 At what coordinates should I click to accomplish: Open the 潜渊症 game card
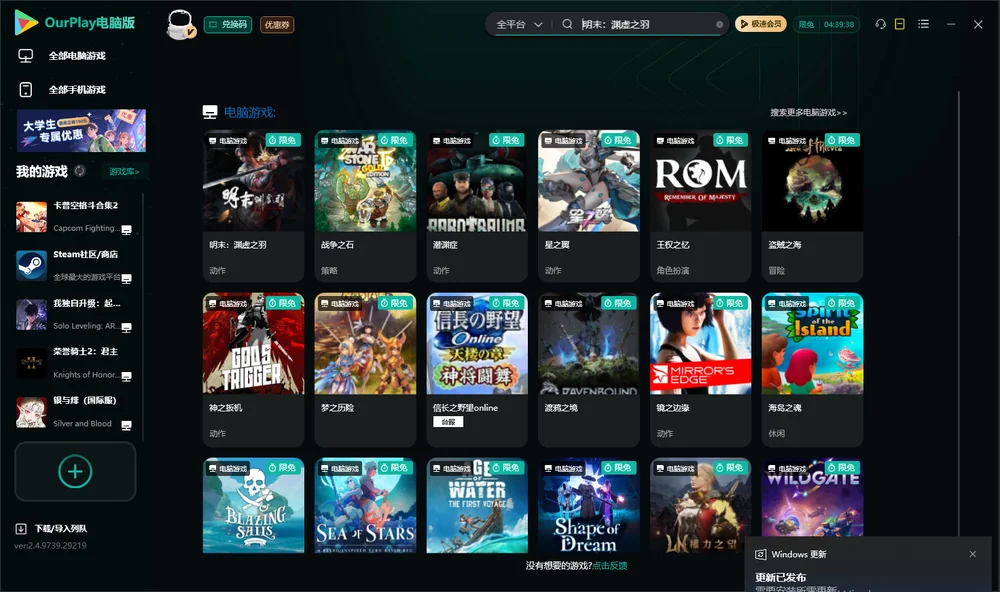477,205
